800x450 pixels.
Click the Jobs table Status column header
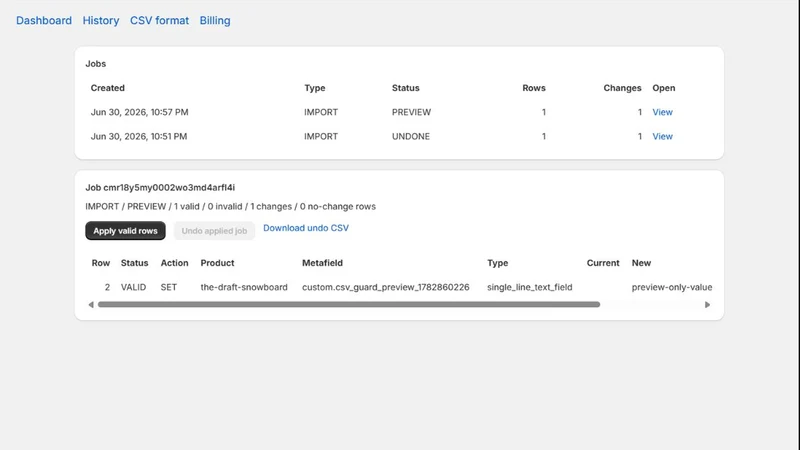click(406, 88)
